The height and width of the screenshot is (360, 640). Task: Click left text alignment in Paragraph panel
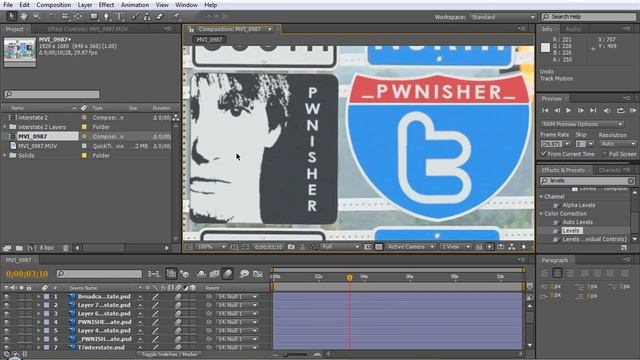click(x=545, y=273)
